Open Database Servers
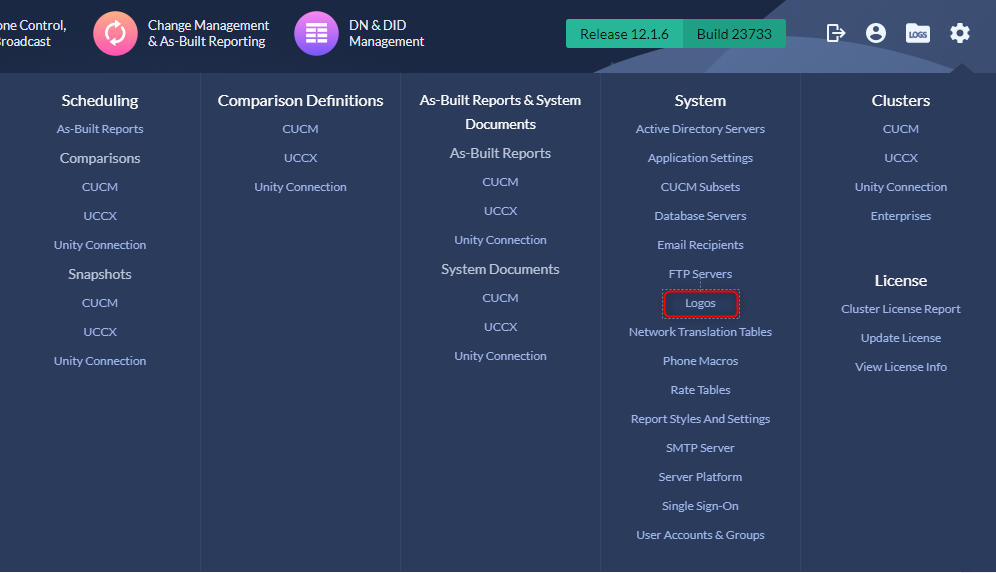Screen dimensions: 996x573 700,216
